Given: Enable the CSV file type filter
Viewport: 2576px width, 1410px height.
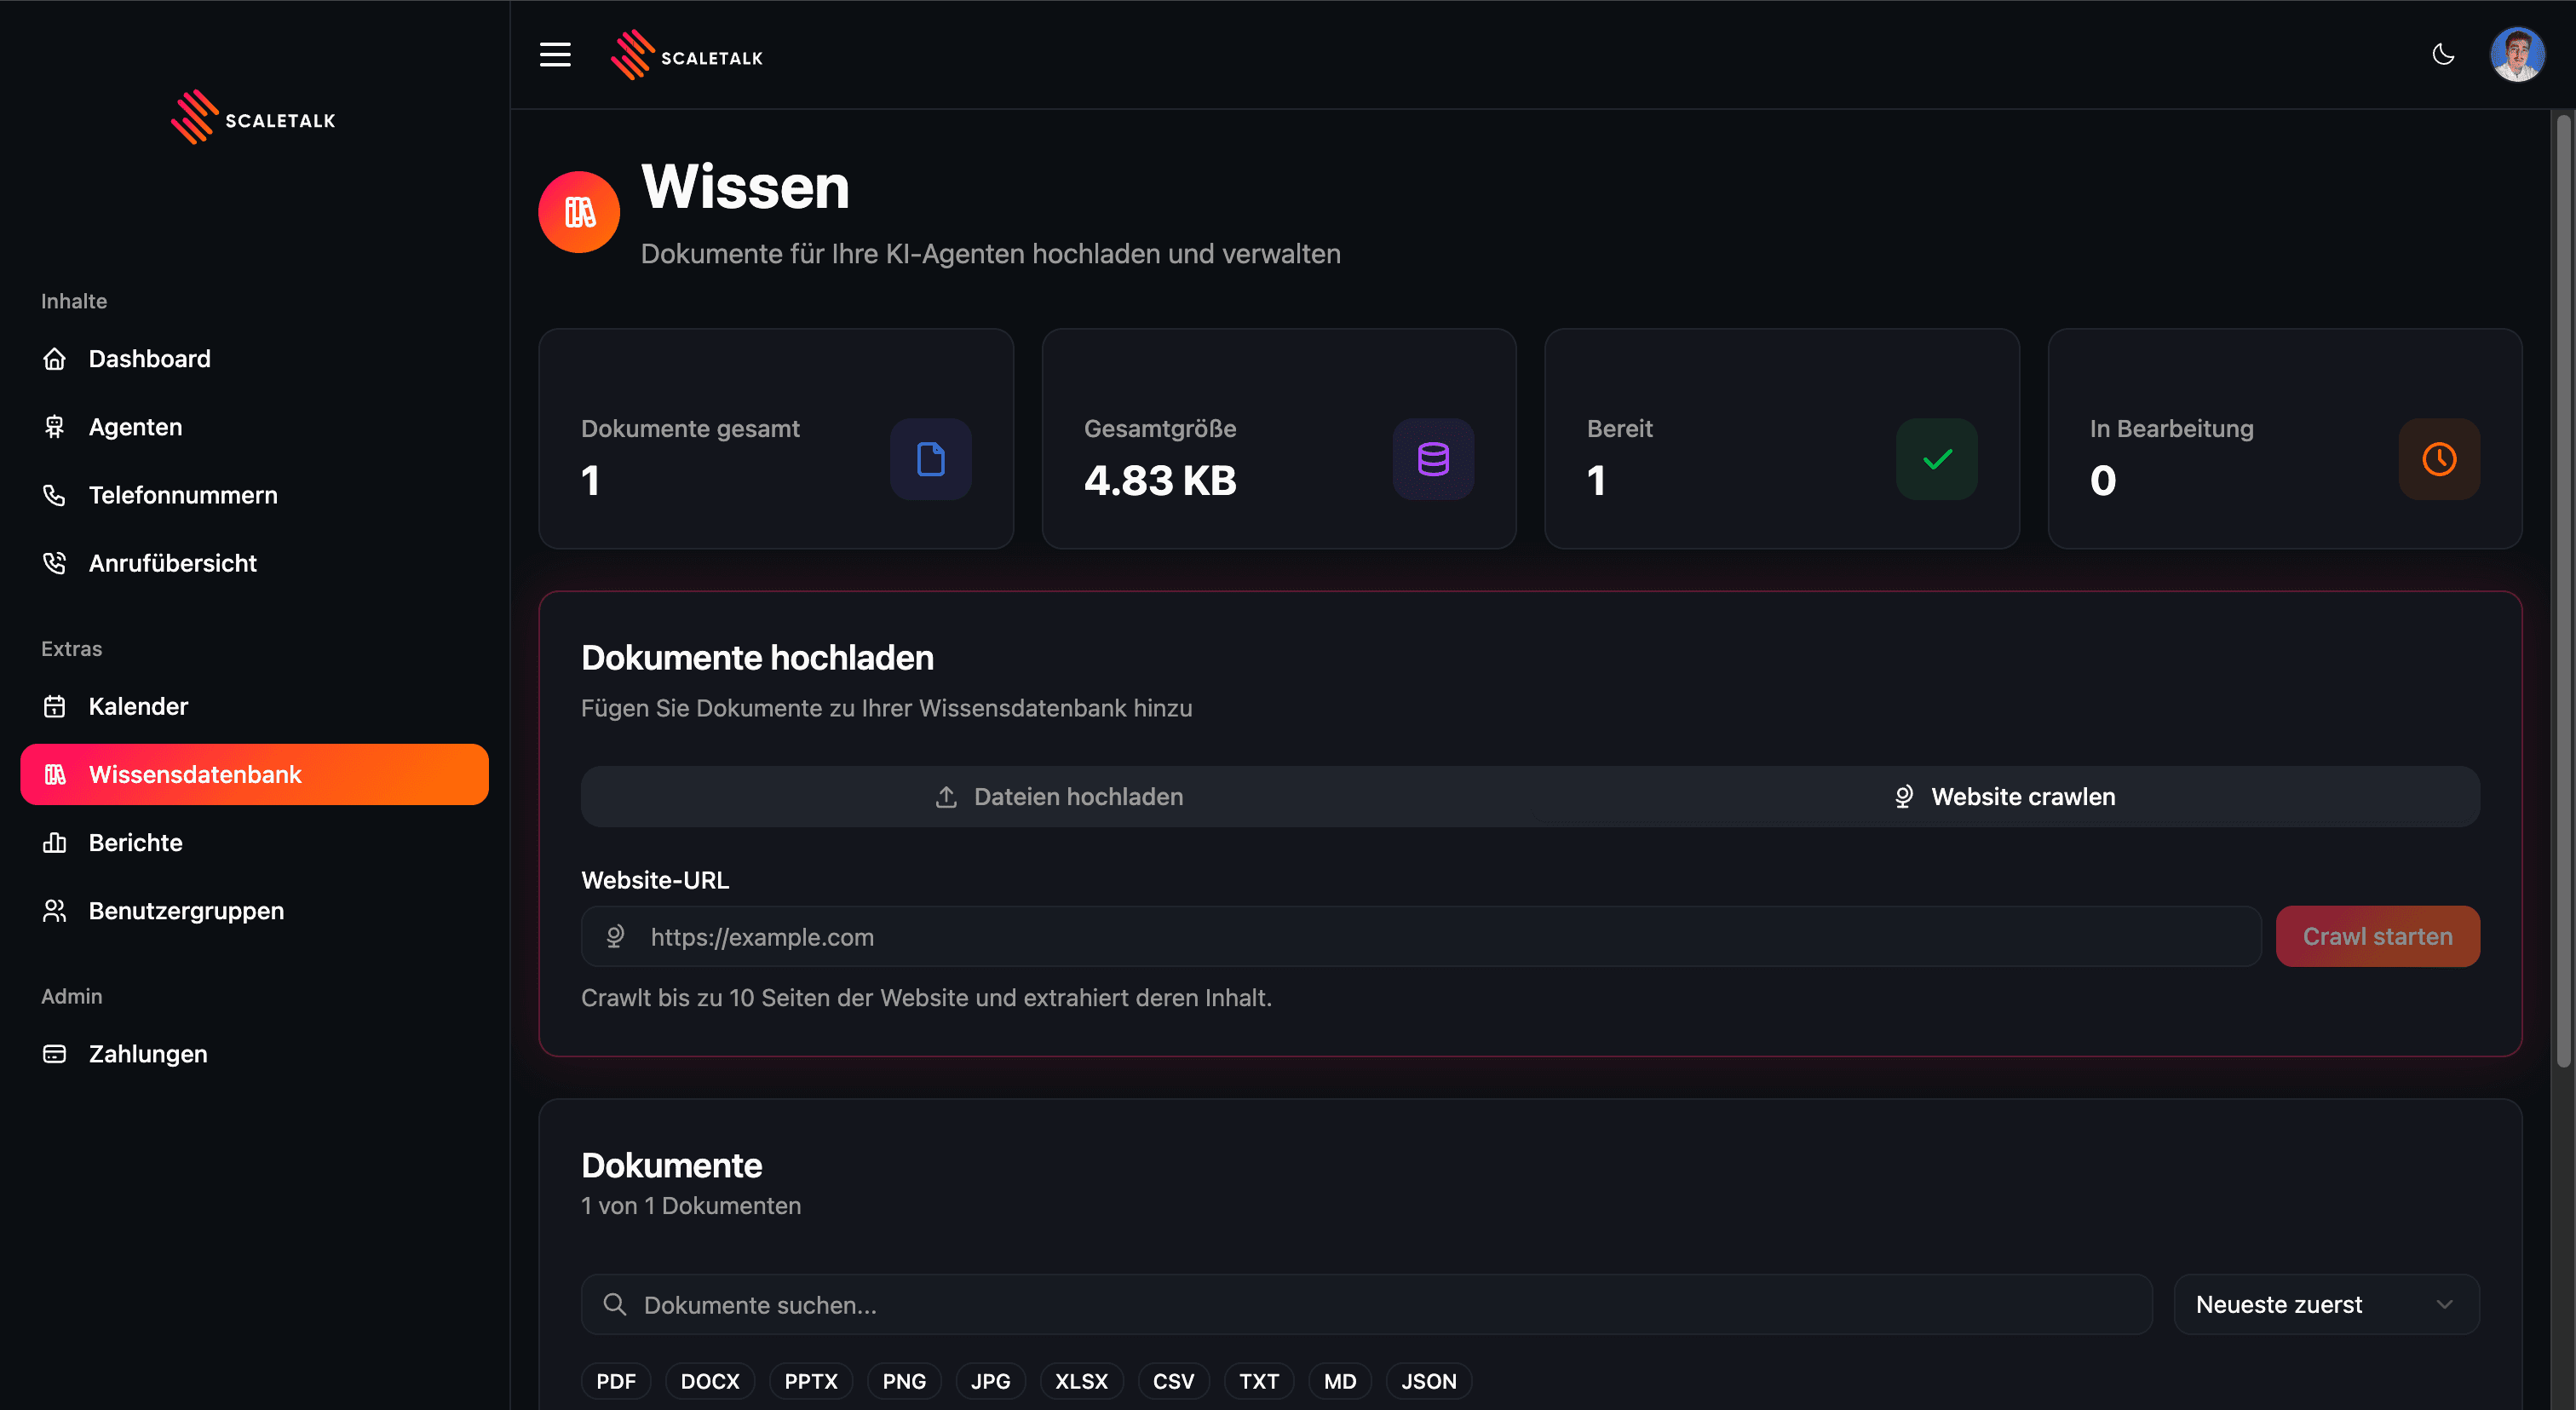Looking at the screenshot, I should pos(1173,1381).
